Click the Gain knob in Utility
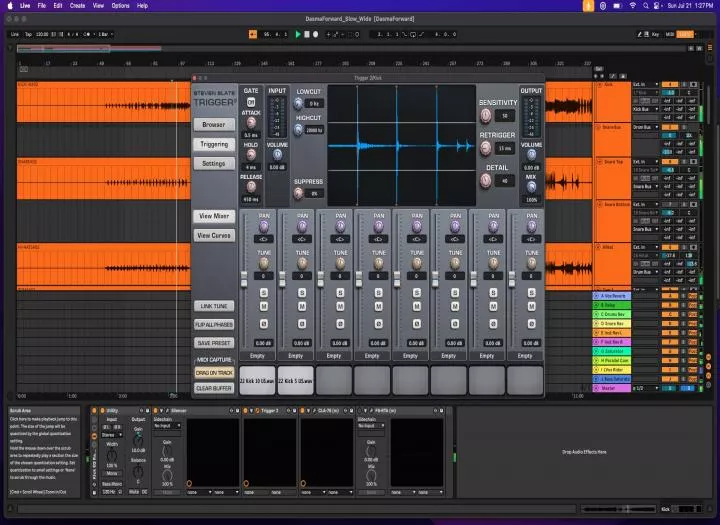The height and width of the screenshot is (525, 720). (x=138, y=440)
